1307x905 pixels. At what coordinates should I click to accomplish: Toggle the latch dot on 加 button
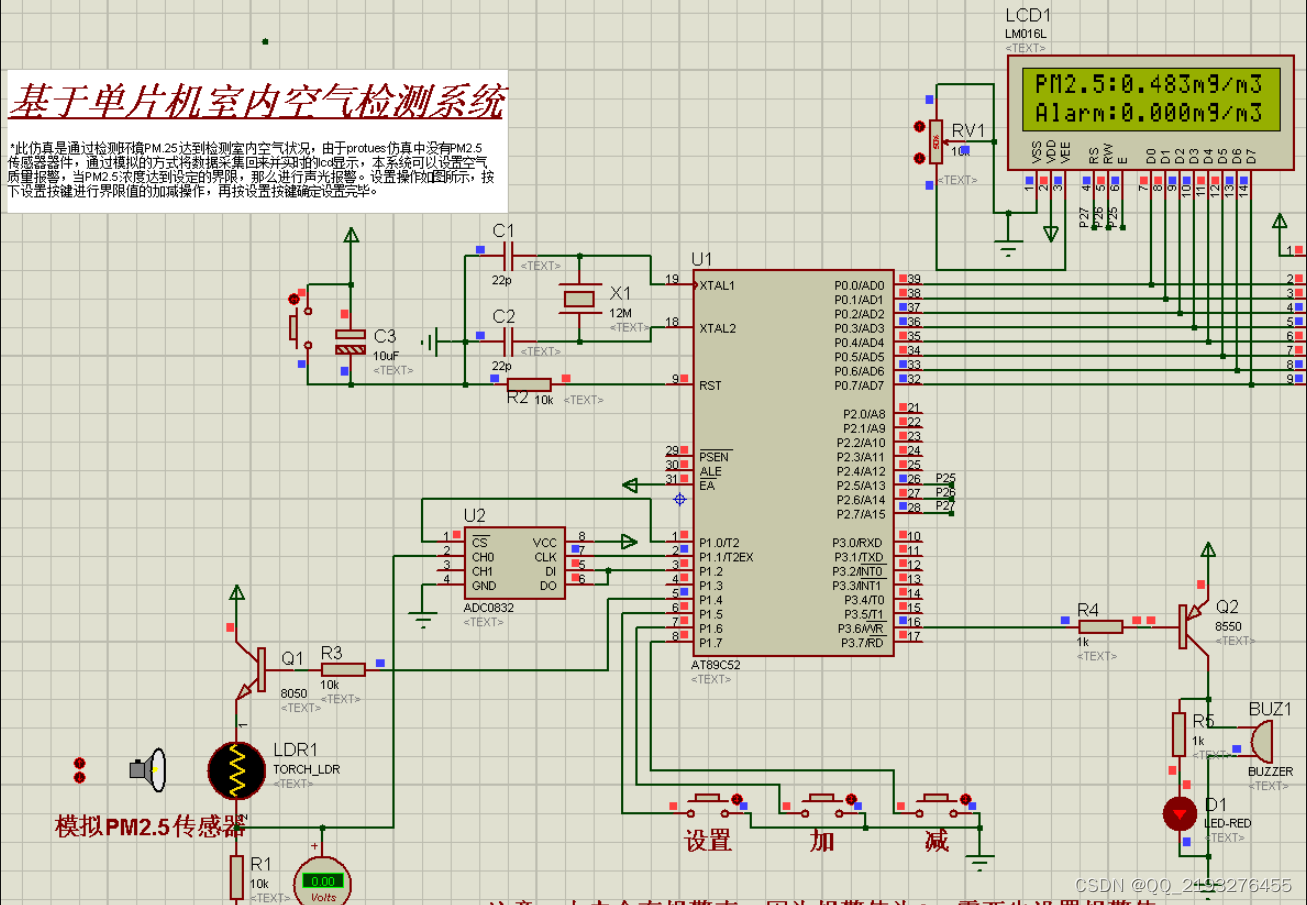[x=852, y=799]
